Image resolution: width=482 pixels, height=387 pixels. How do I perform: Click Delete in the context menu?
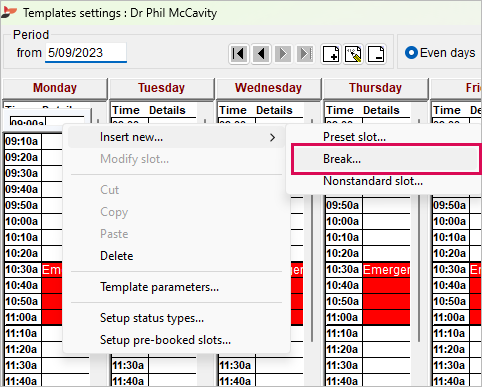(117, 256)
